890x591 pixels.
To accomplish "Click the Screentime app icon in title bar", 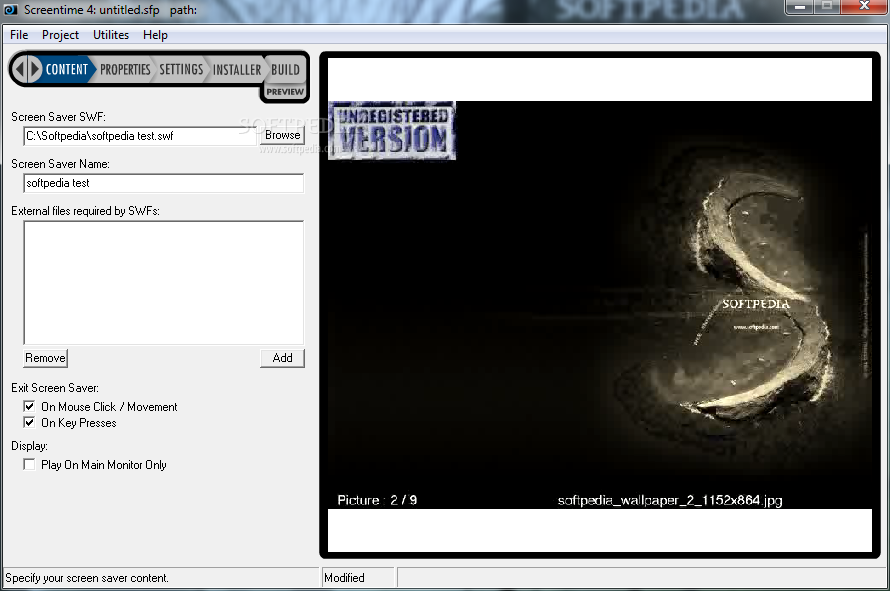I will click(11, 10).
